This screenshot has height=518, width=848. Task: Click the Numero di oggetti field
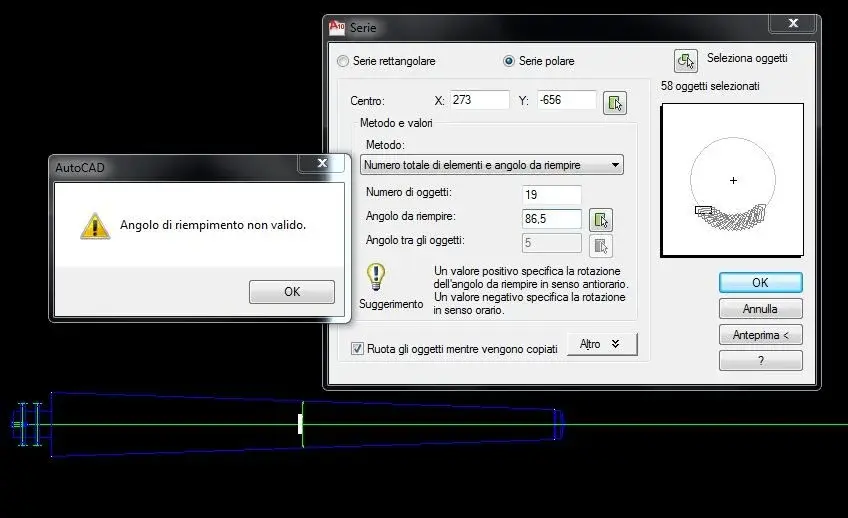pyautogui.click(x=552, y=195)
